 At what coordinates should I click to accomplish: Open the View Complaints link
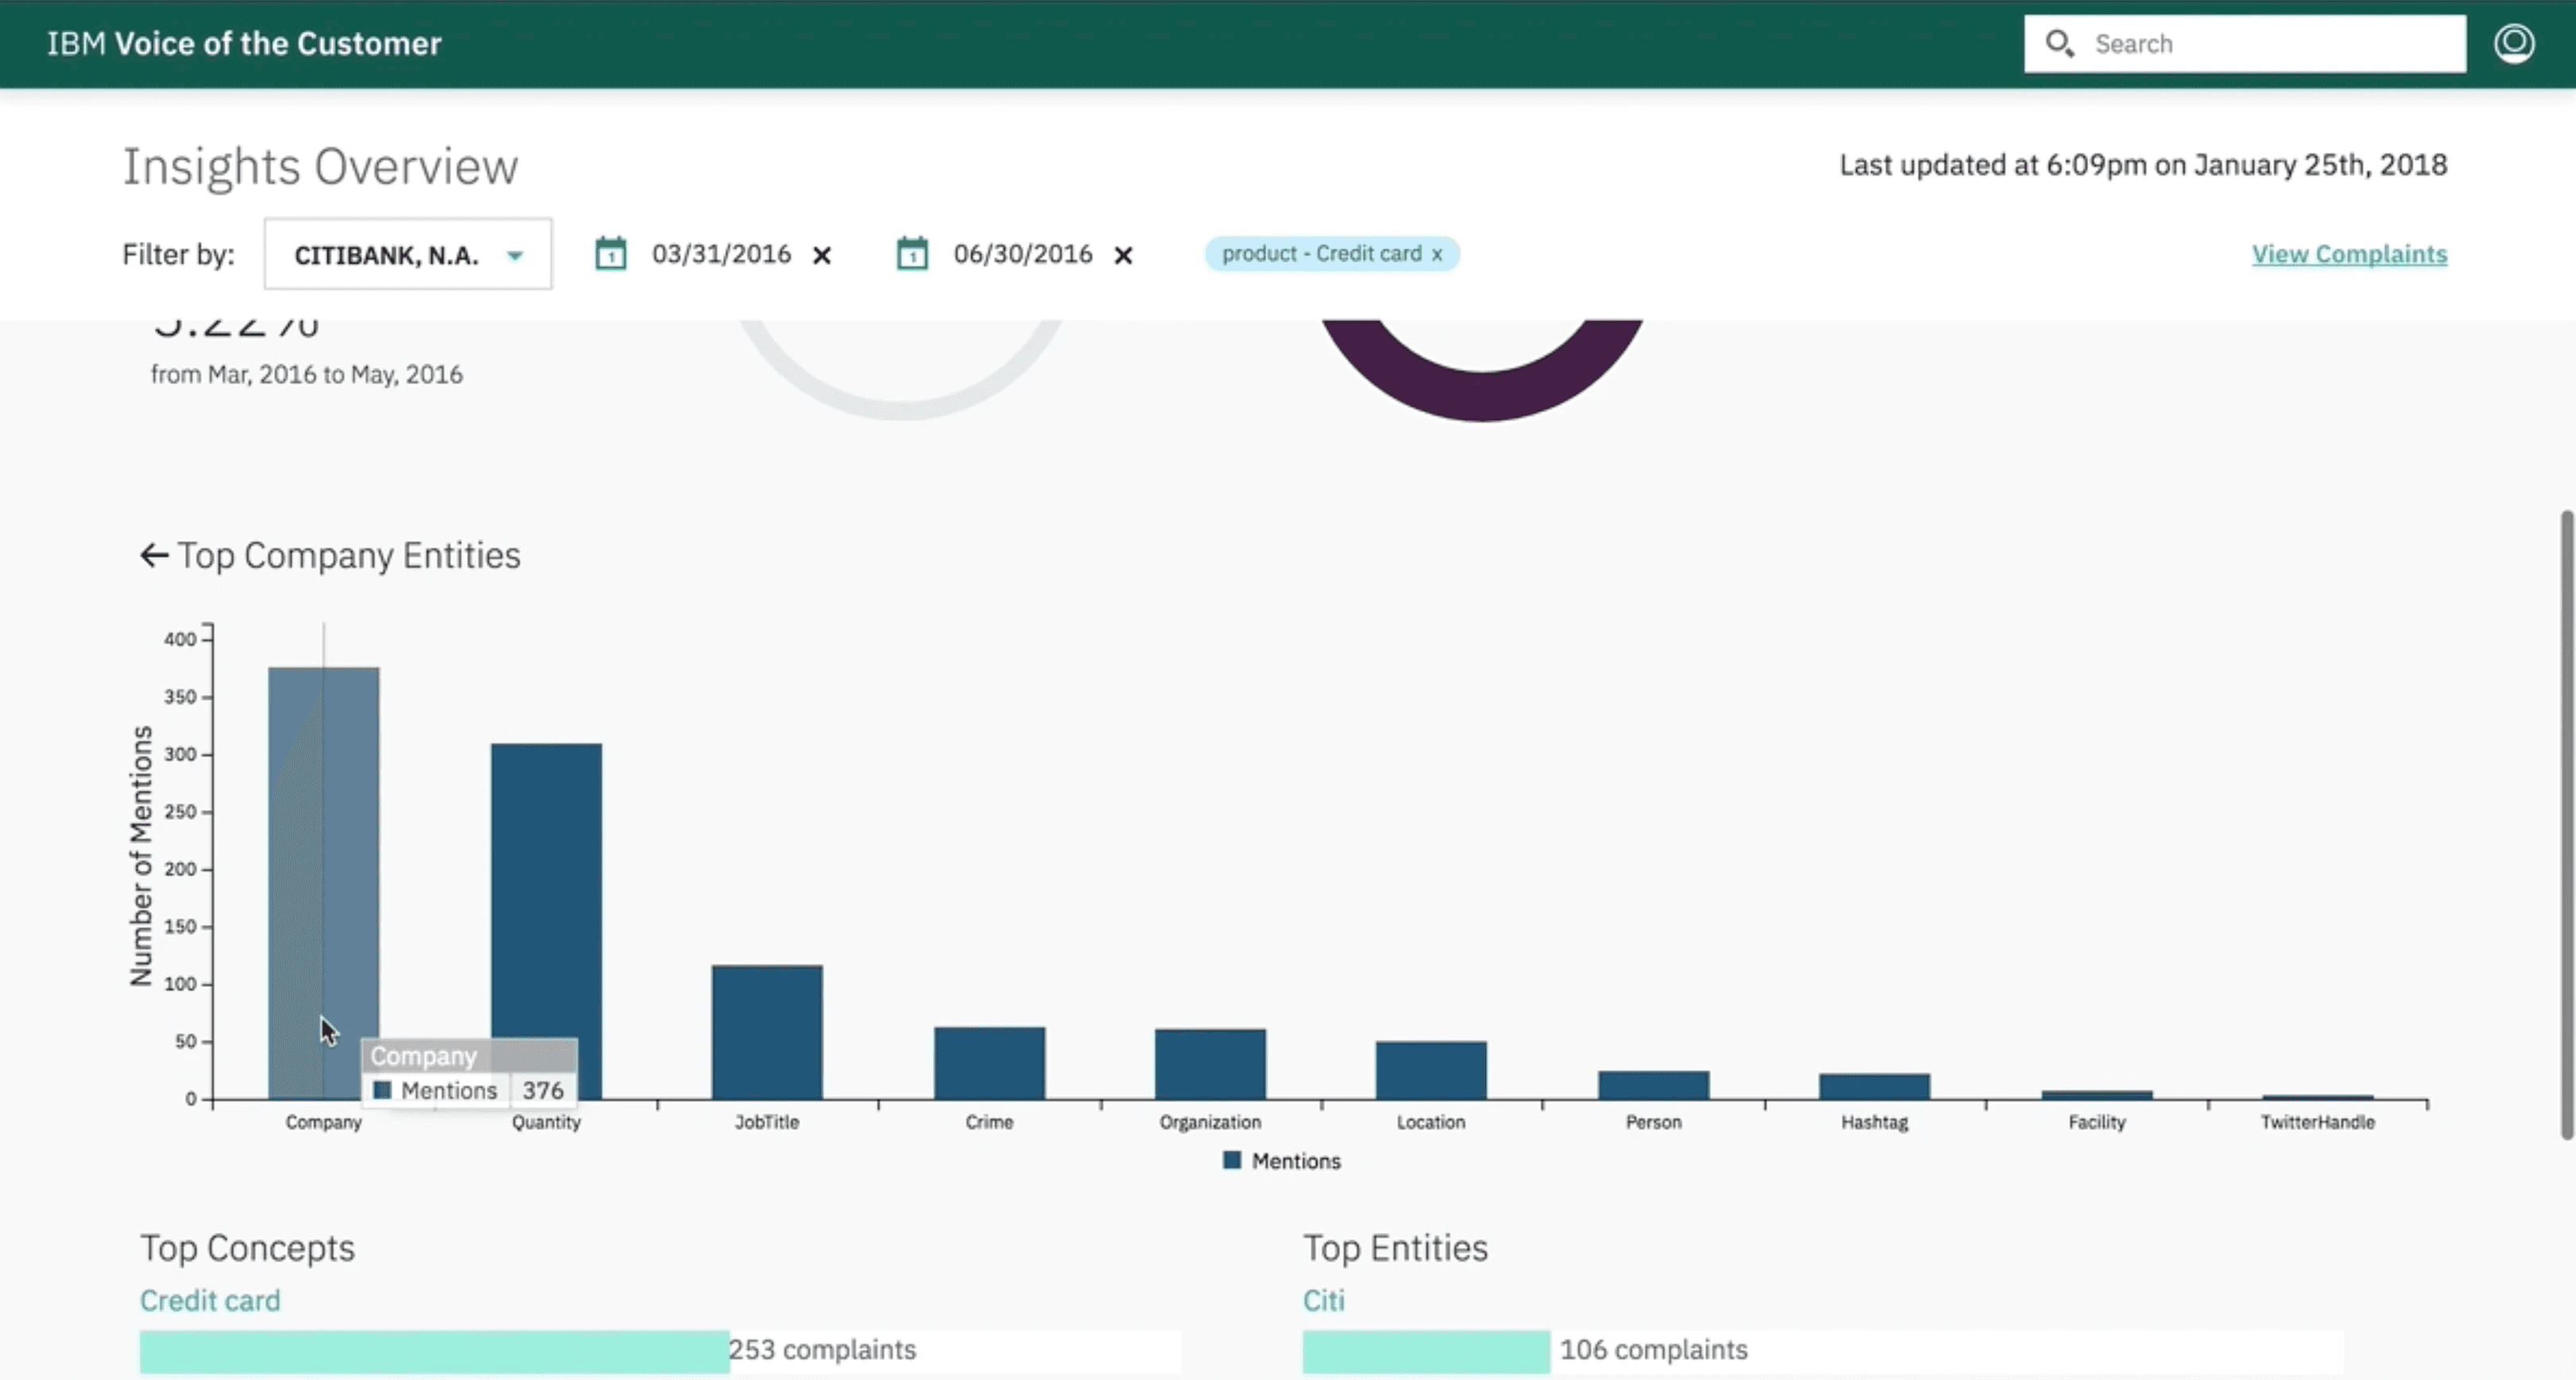pos(2348,254)
